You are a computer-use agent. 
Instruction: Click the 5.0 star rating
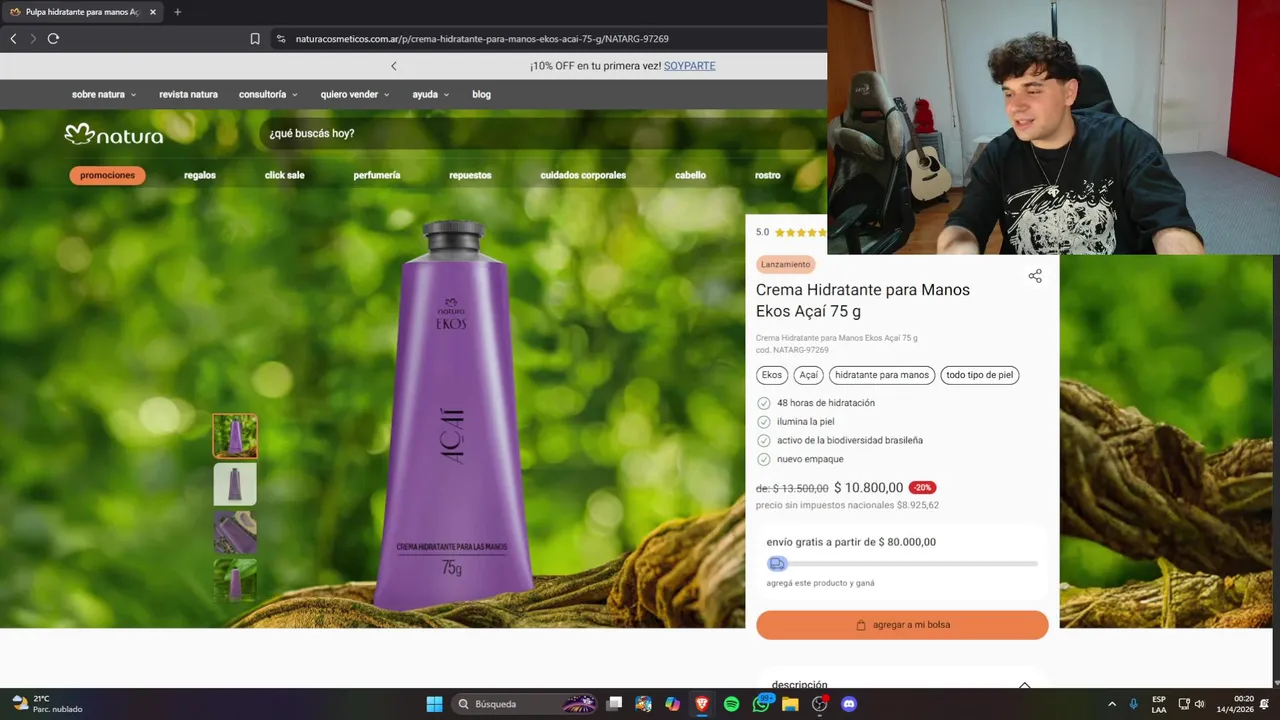pos(791,232)
